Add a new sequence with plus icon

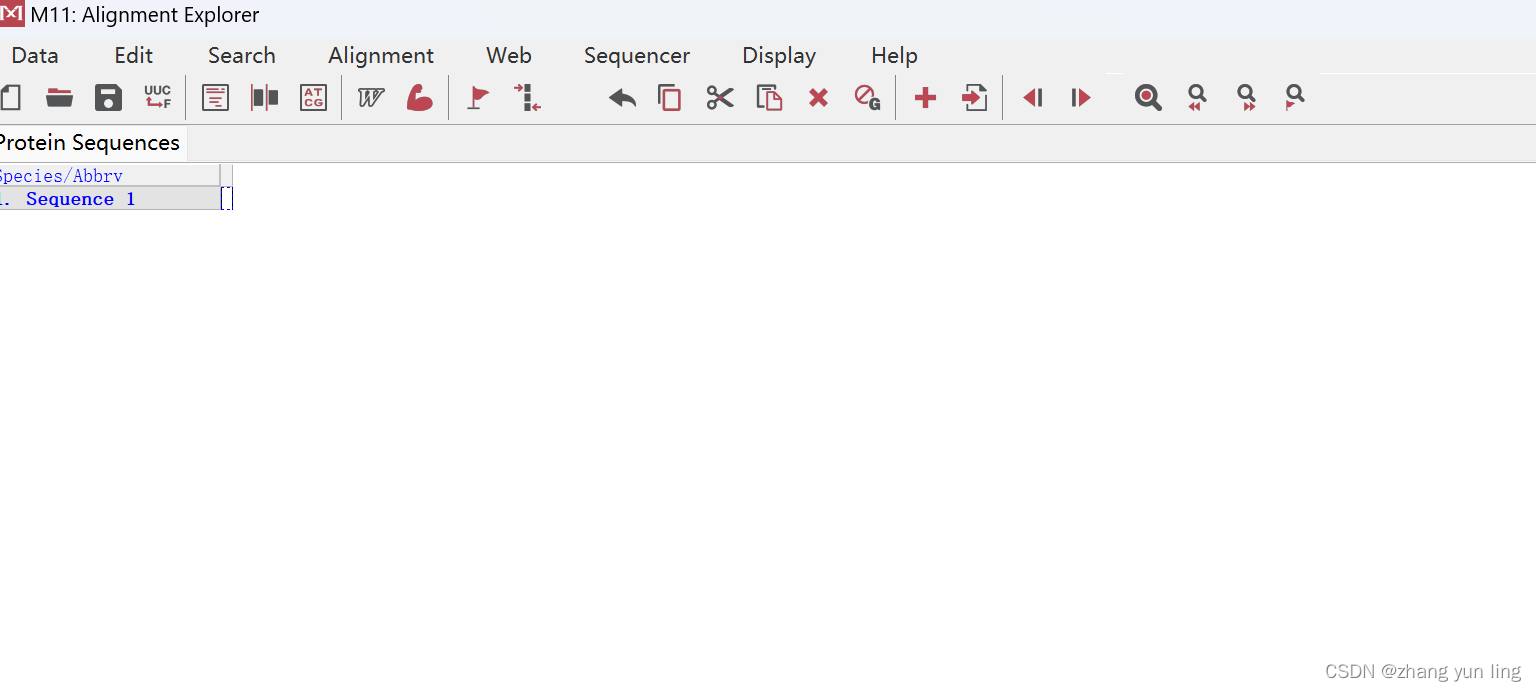point(925,97)
